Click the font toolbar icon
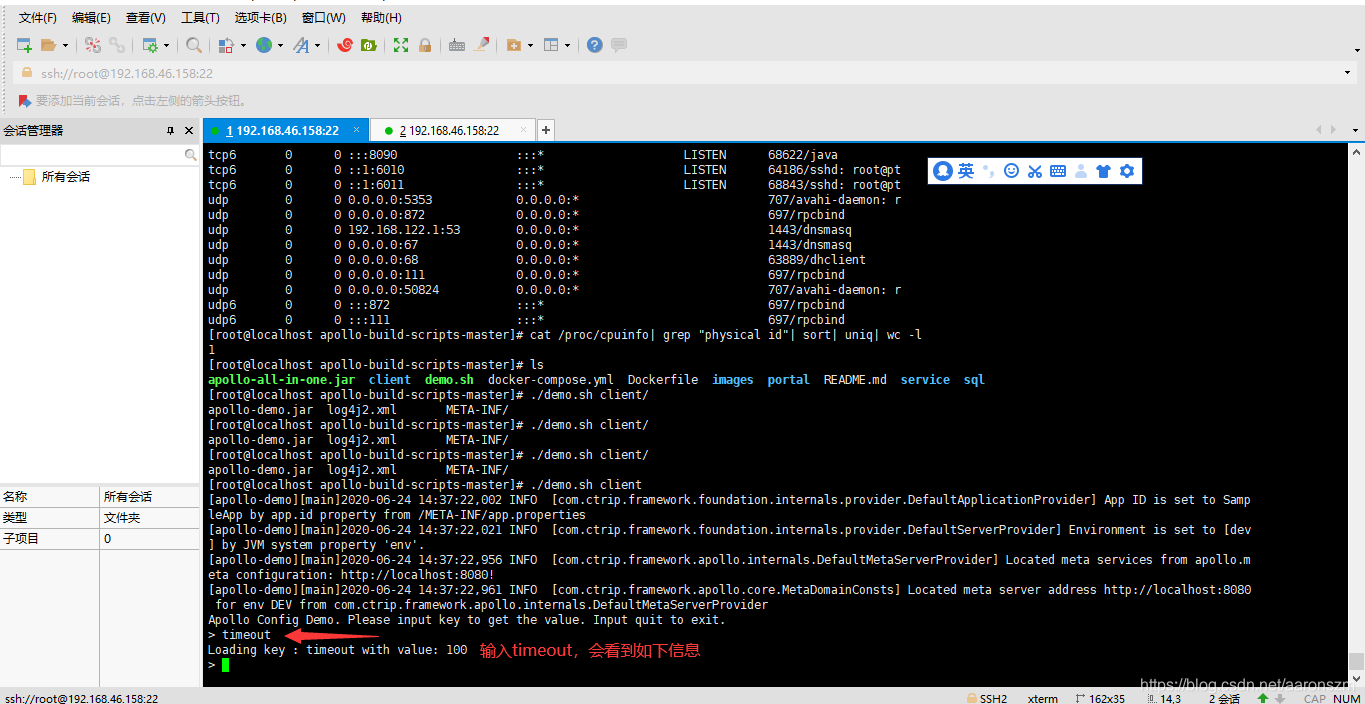 click(301, 45)
